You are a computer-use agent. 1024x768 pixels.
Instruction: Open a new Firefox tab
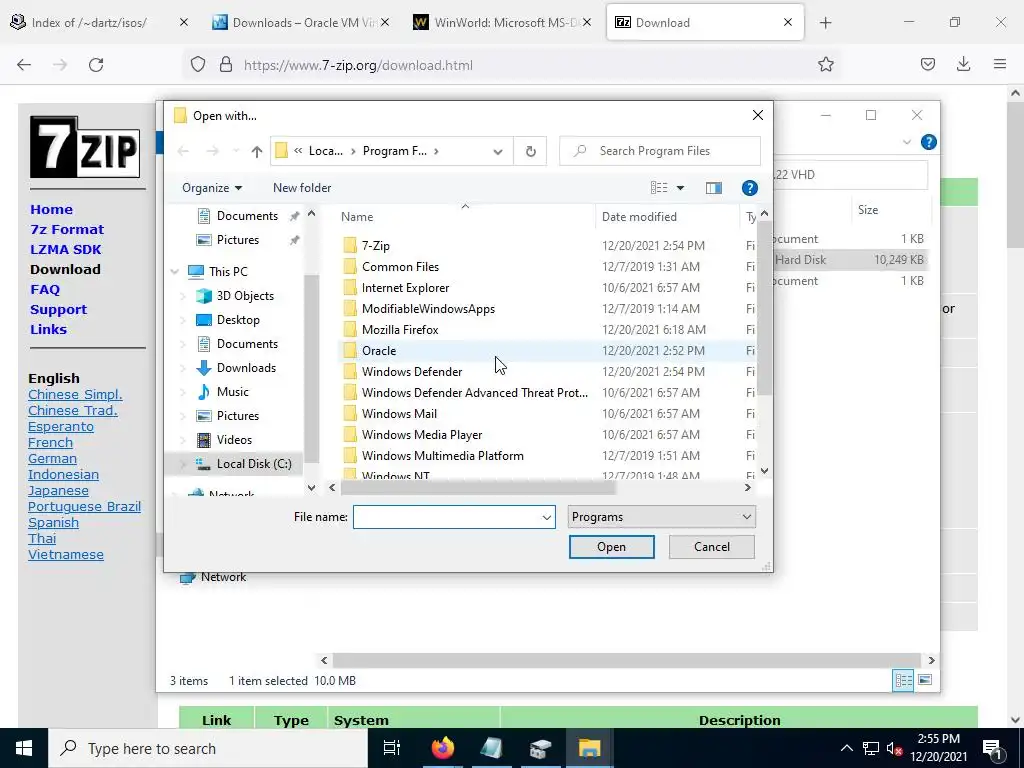coord(825,23)
